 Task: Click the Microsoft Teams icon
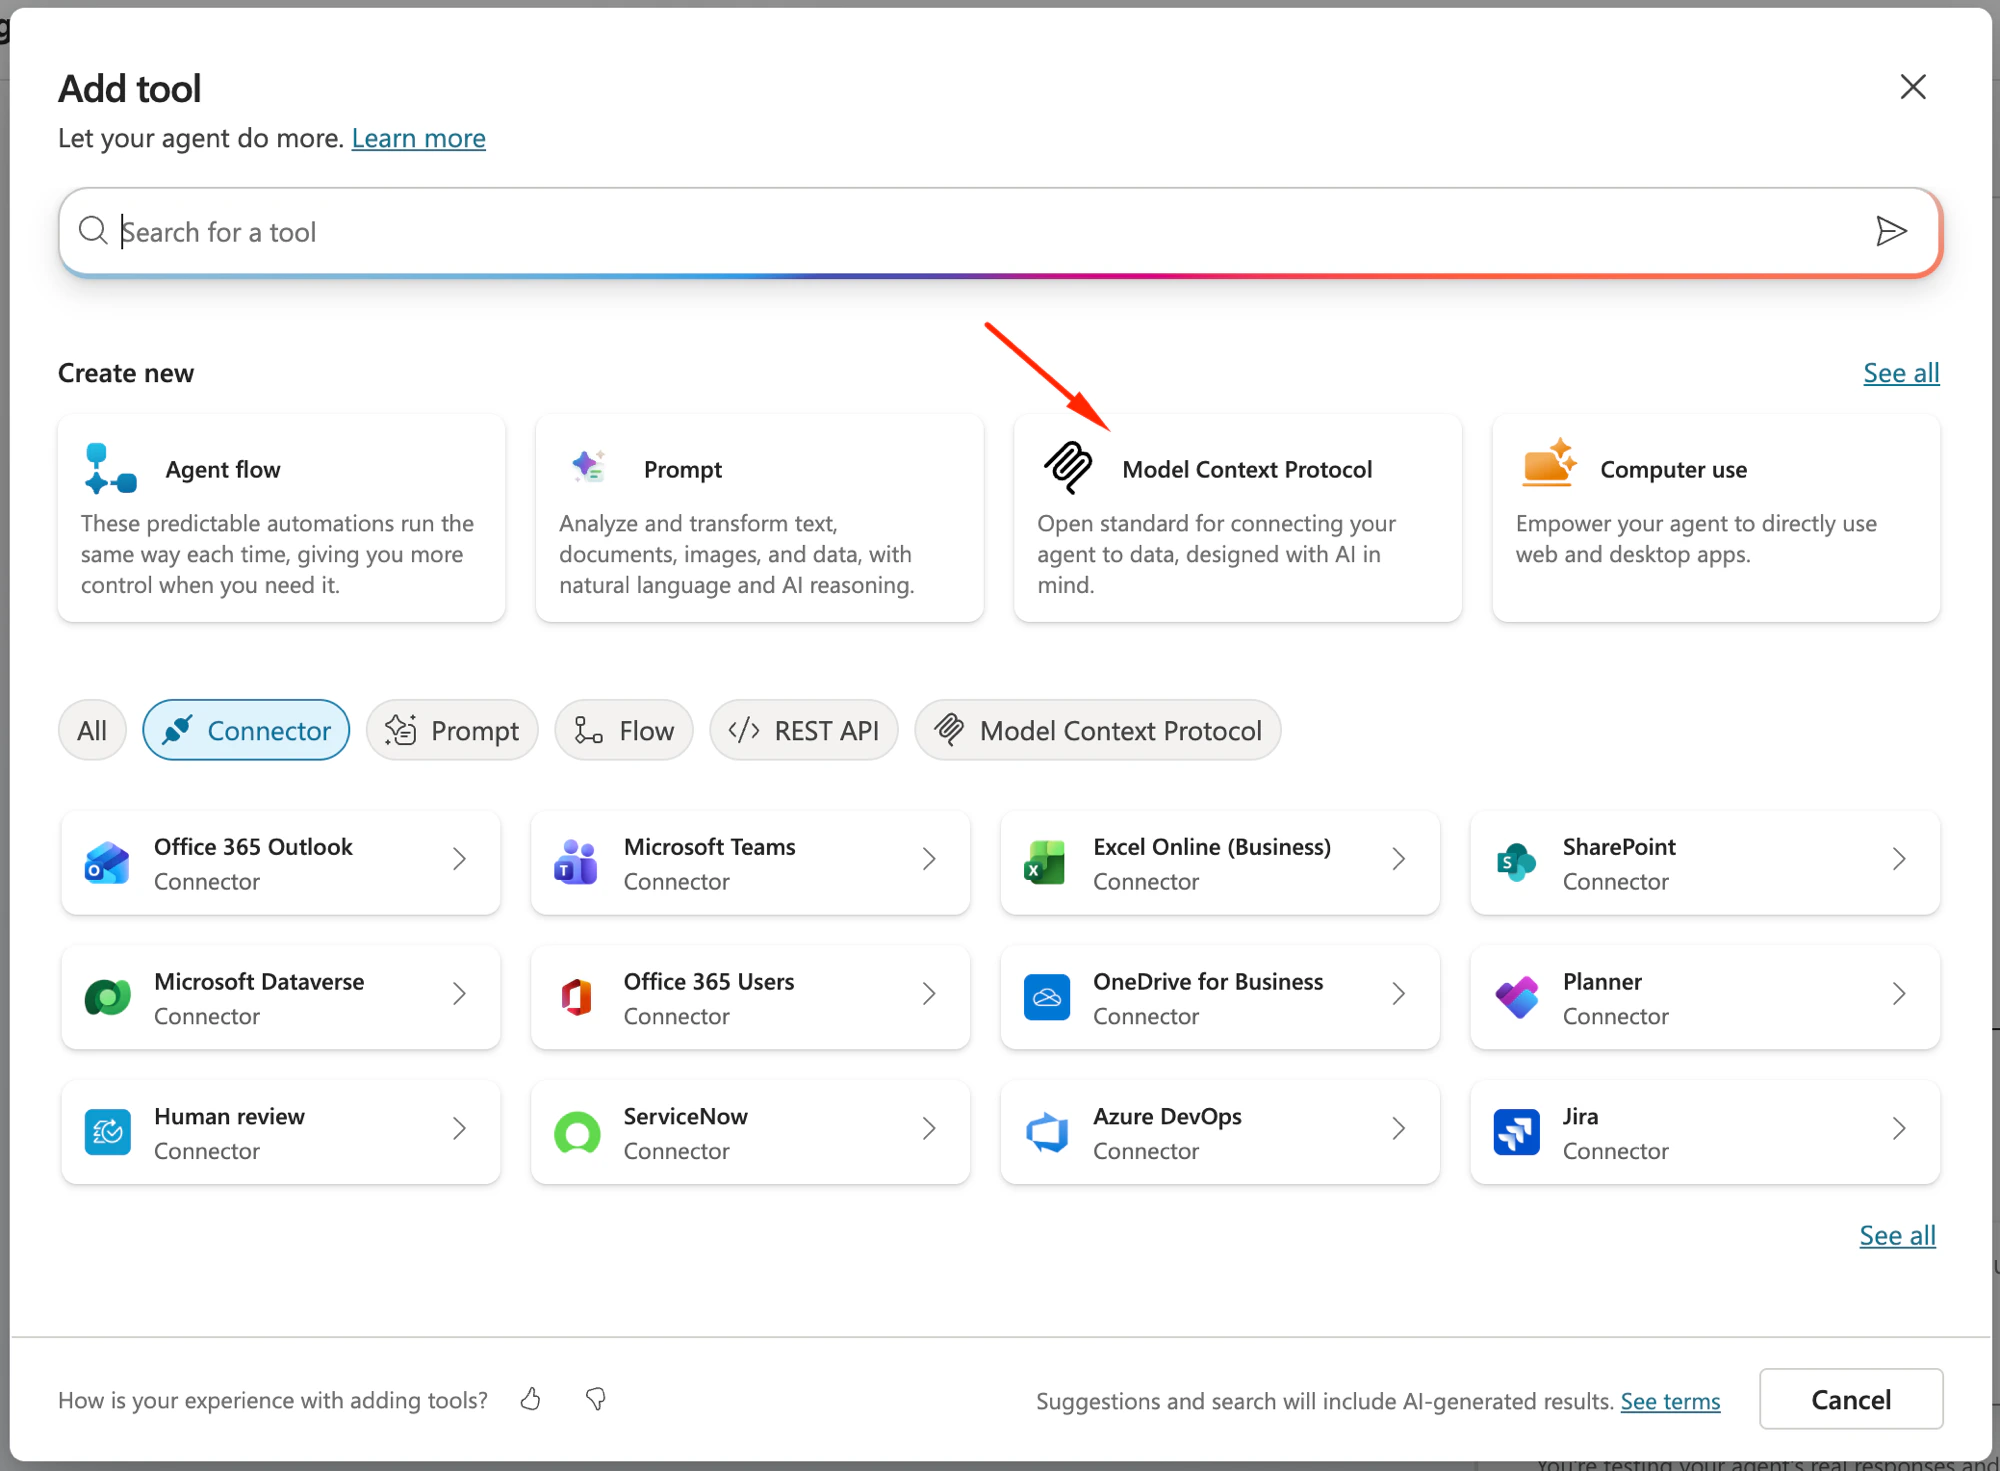click(577, 863)
